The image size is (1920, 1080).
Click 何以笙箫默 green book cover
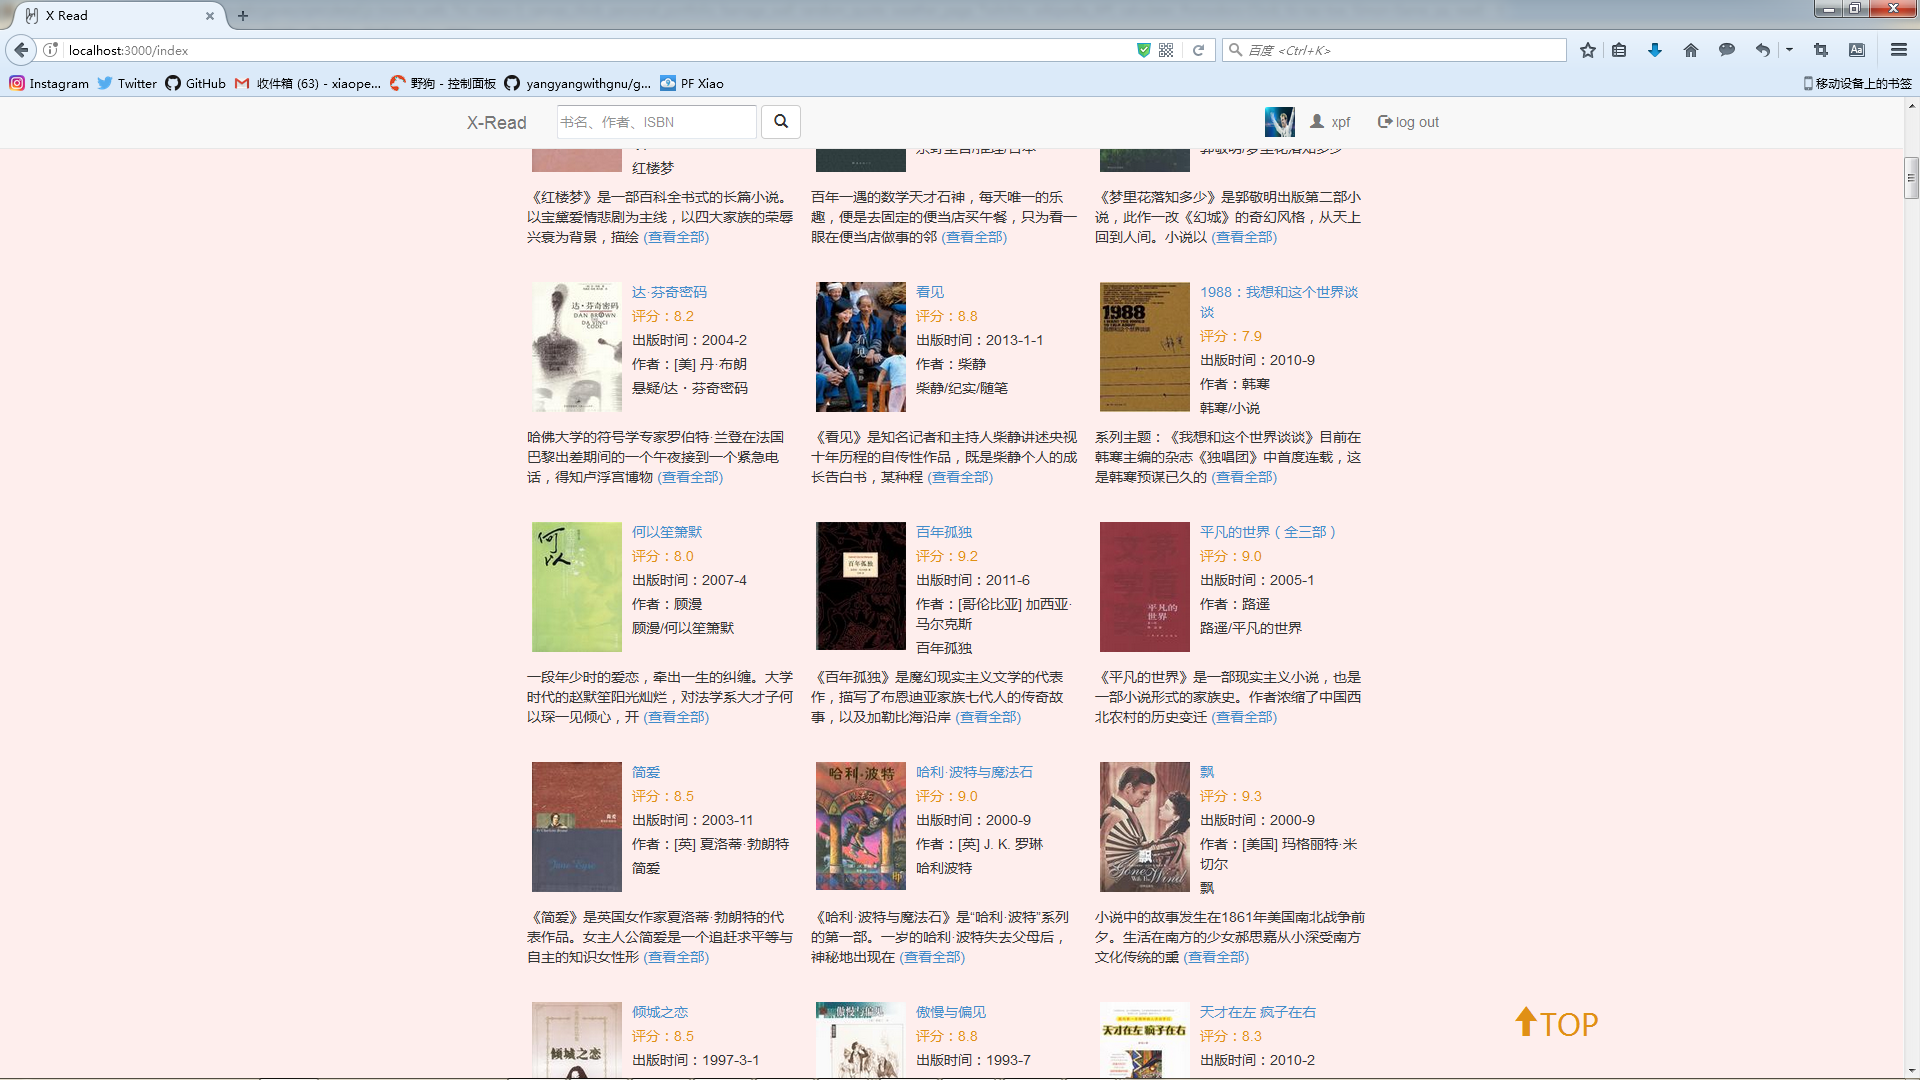click(x=577, y=587)
